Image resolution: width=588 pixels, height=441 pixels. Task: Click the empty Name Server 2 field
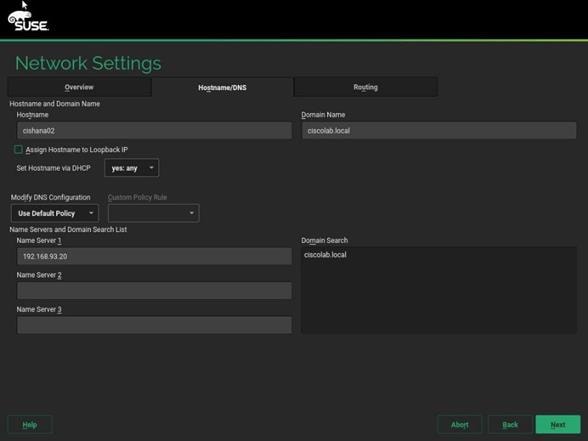(154, 291)
